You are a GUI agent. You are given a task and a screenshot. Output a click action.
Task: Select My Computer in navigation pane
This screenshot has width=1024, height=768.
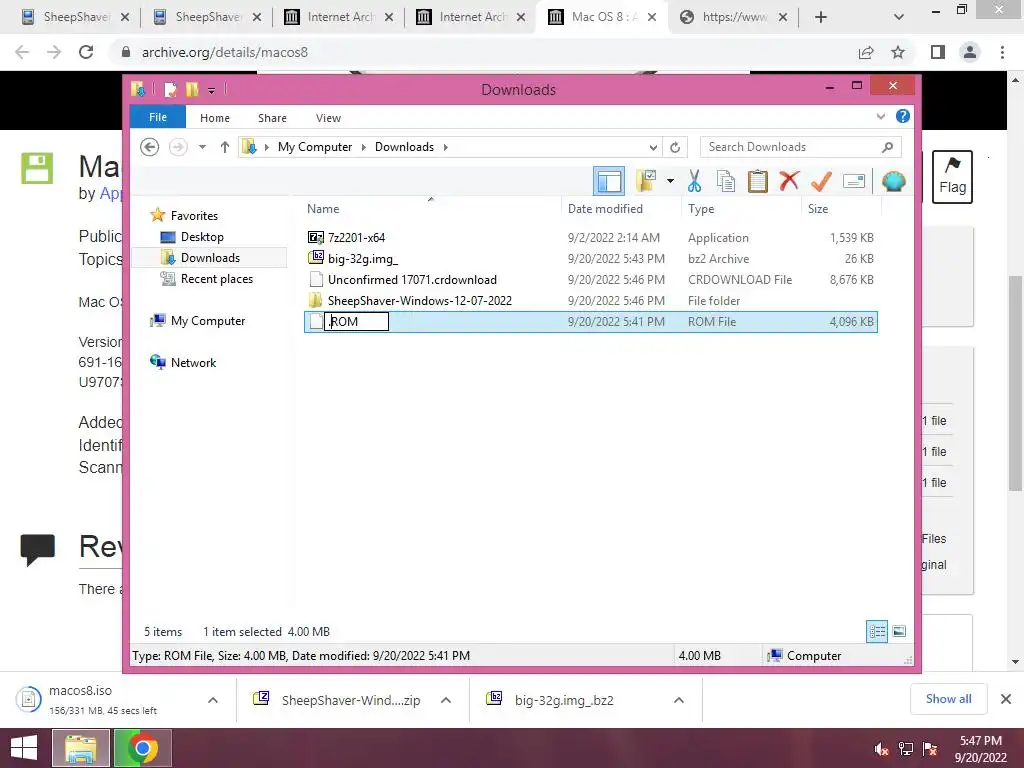tap(208, 321)
